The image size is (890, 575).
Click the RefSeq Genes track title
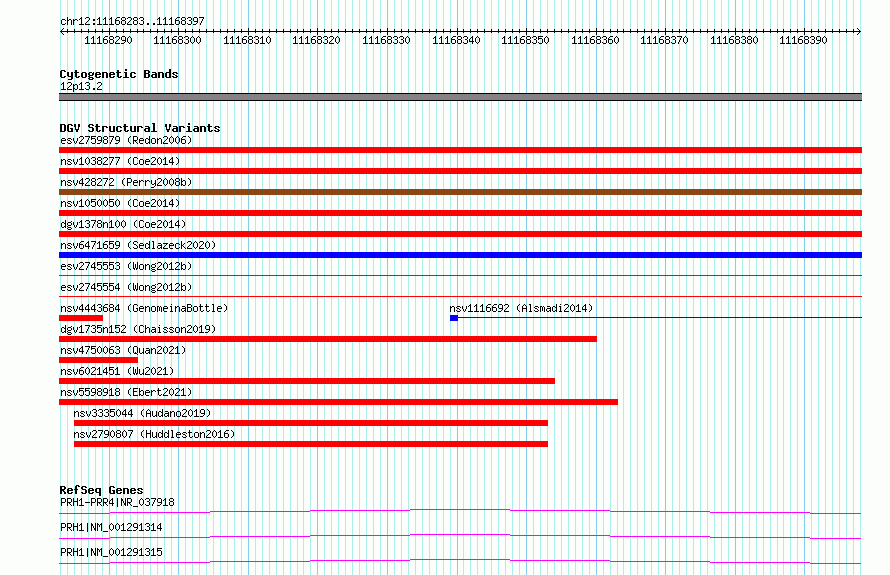(101, 490)
